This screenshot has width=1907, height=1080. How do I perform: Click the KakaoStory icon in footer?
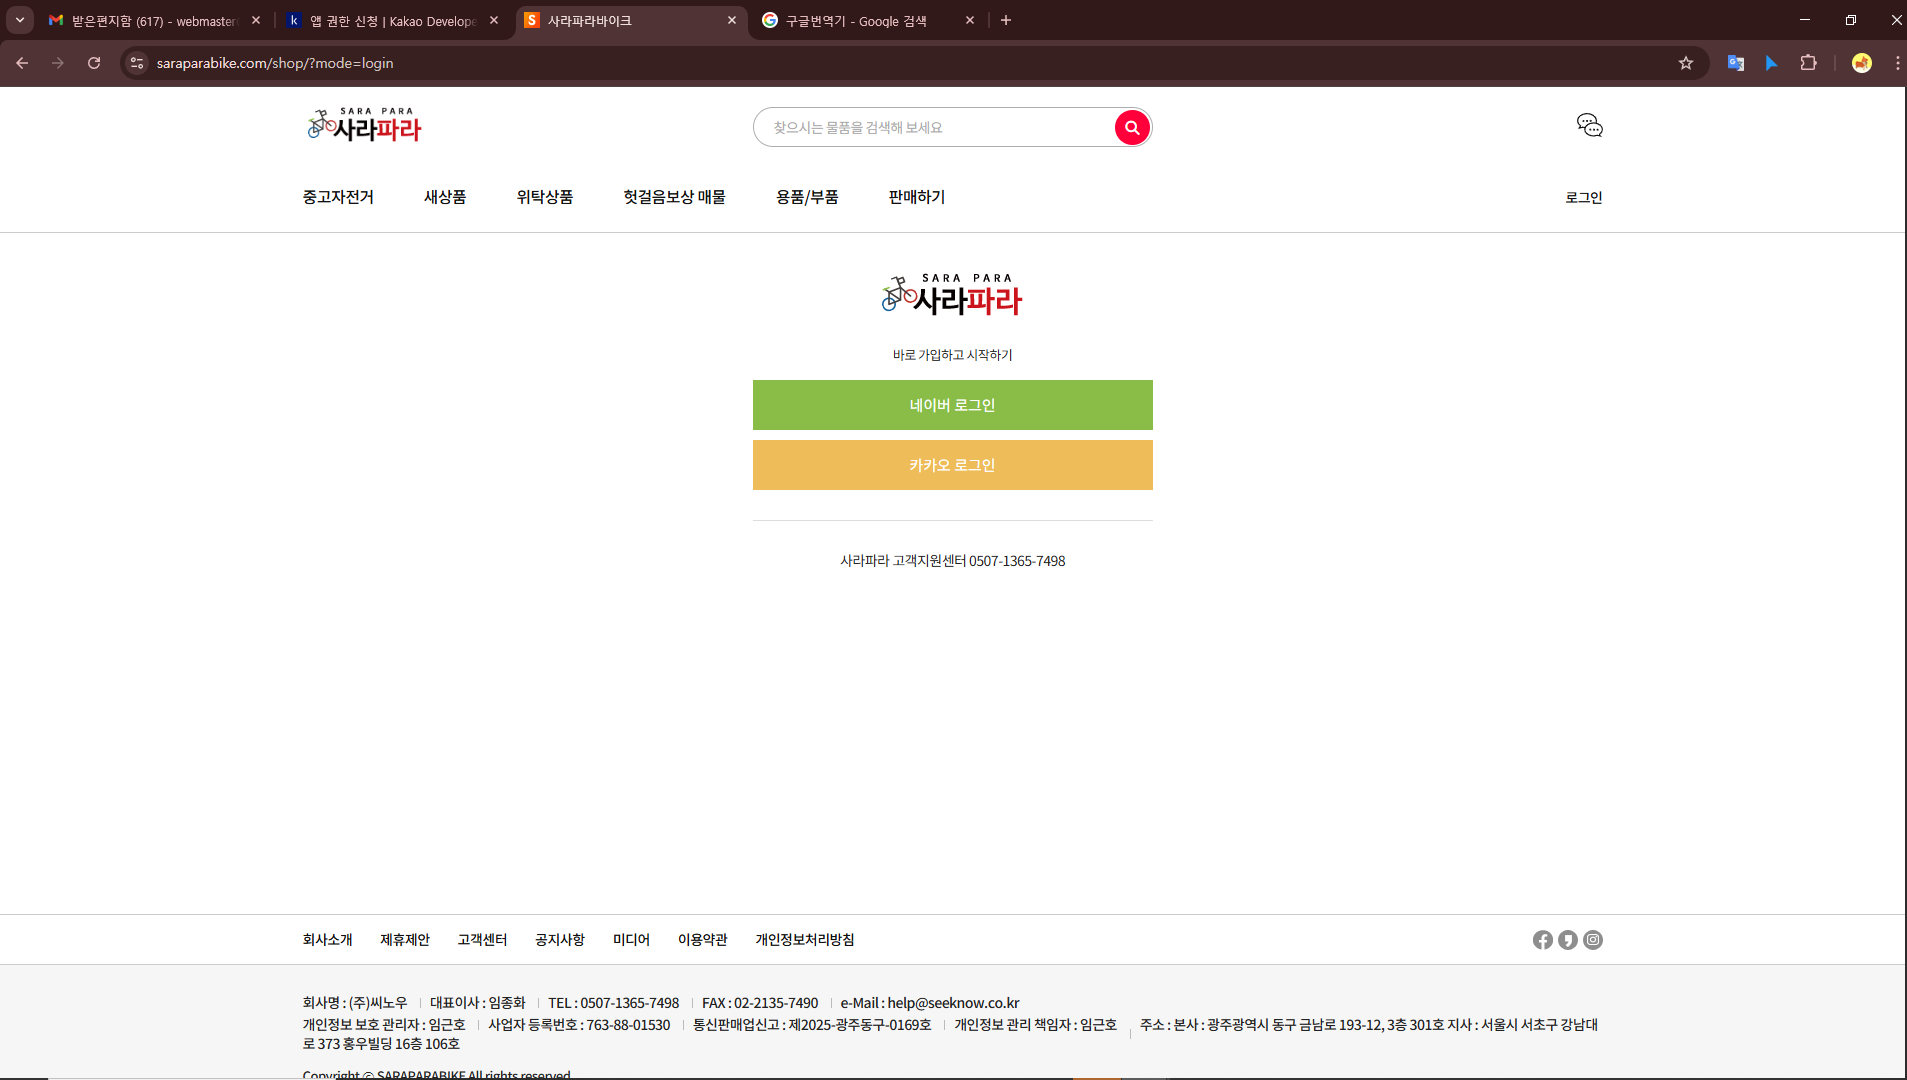click(1568, 940)
